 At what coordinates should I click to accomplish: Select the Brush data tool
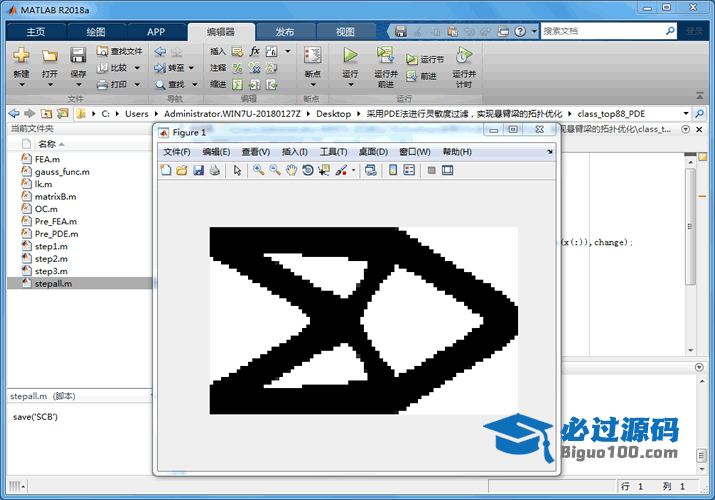click(x=341, y=170)
